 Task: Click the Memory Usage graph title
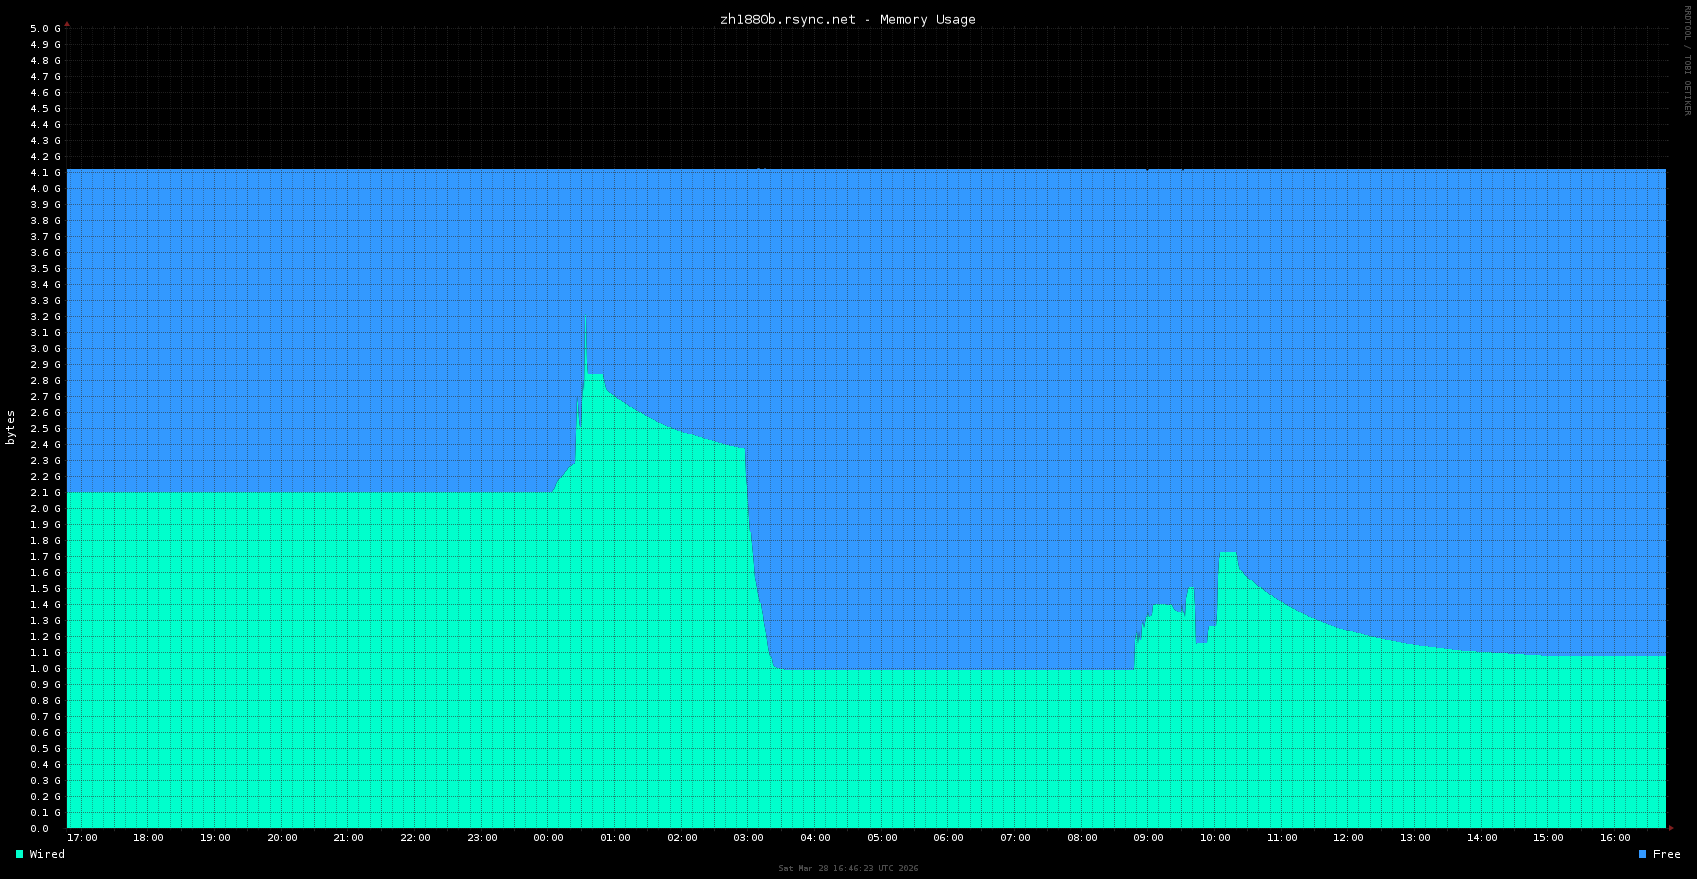click(848, 19)
